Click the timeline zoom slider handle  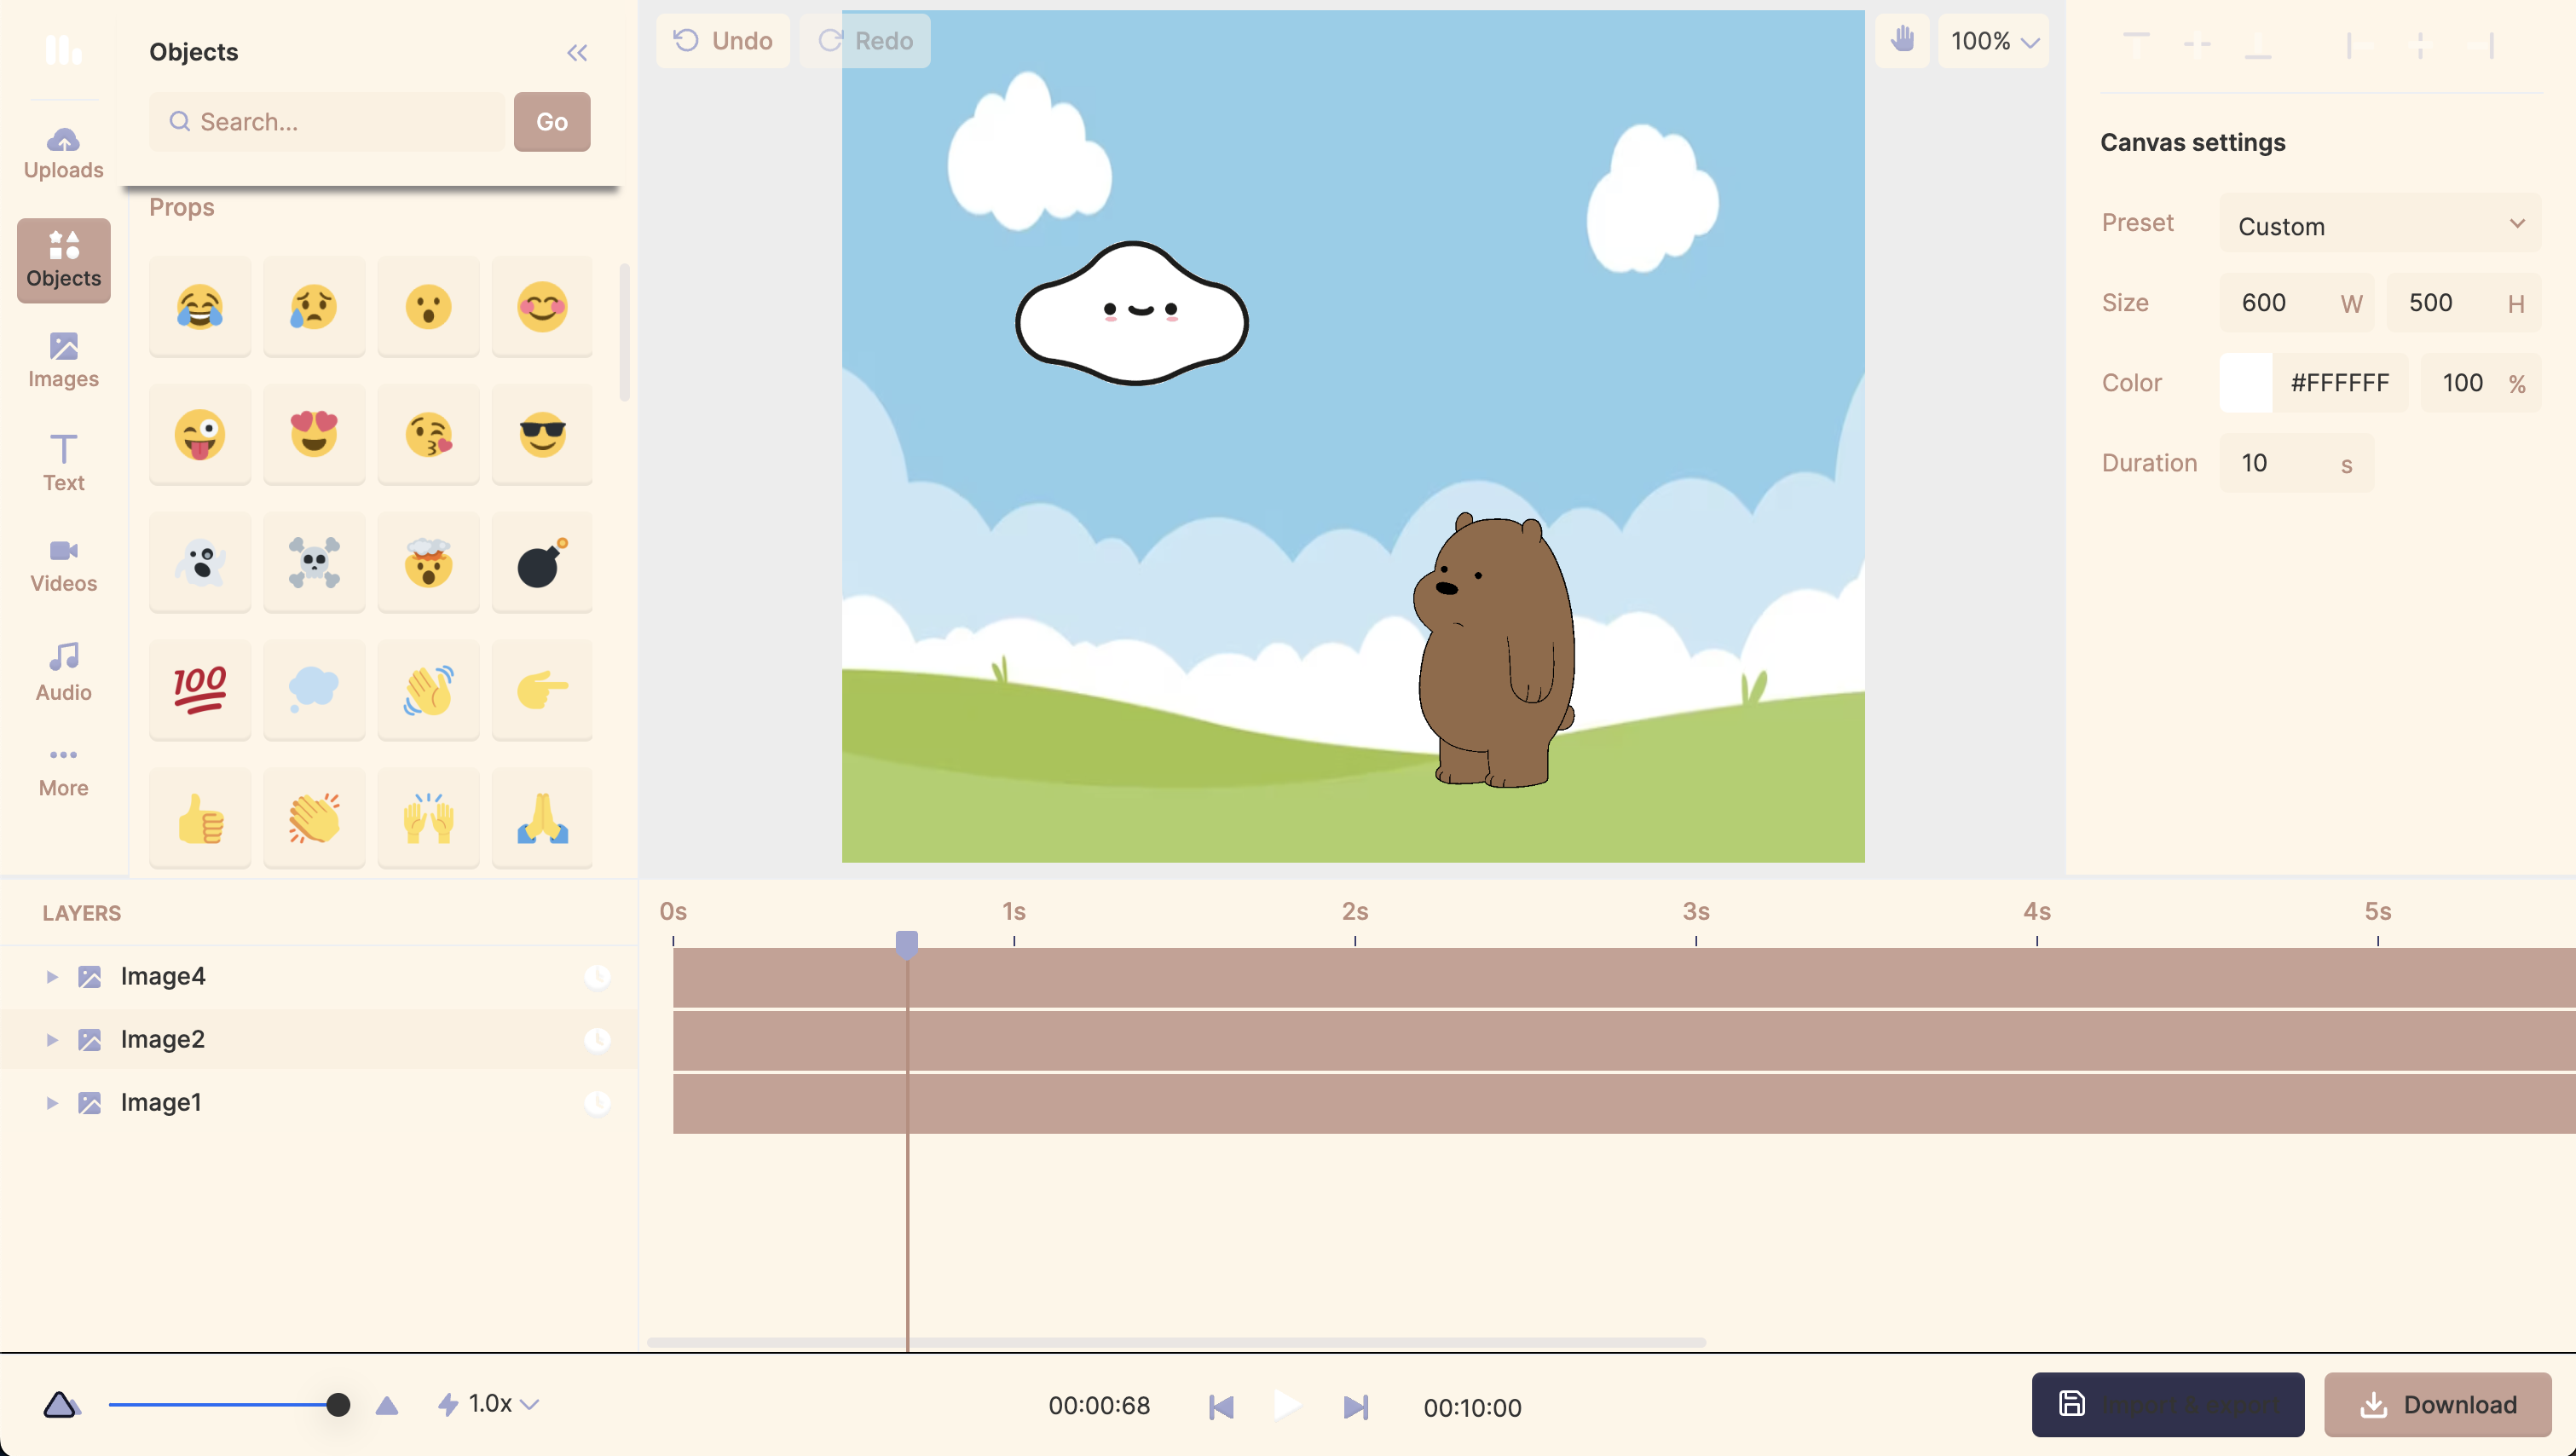click(x=338, y=1404)
